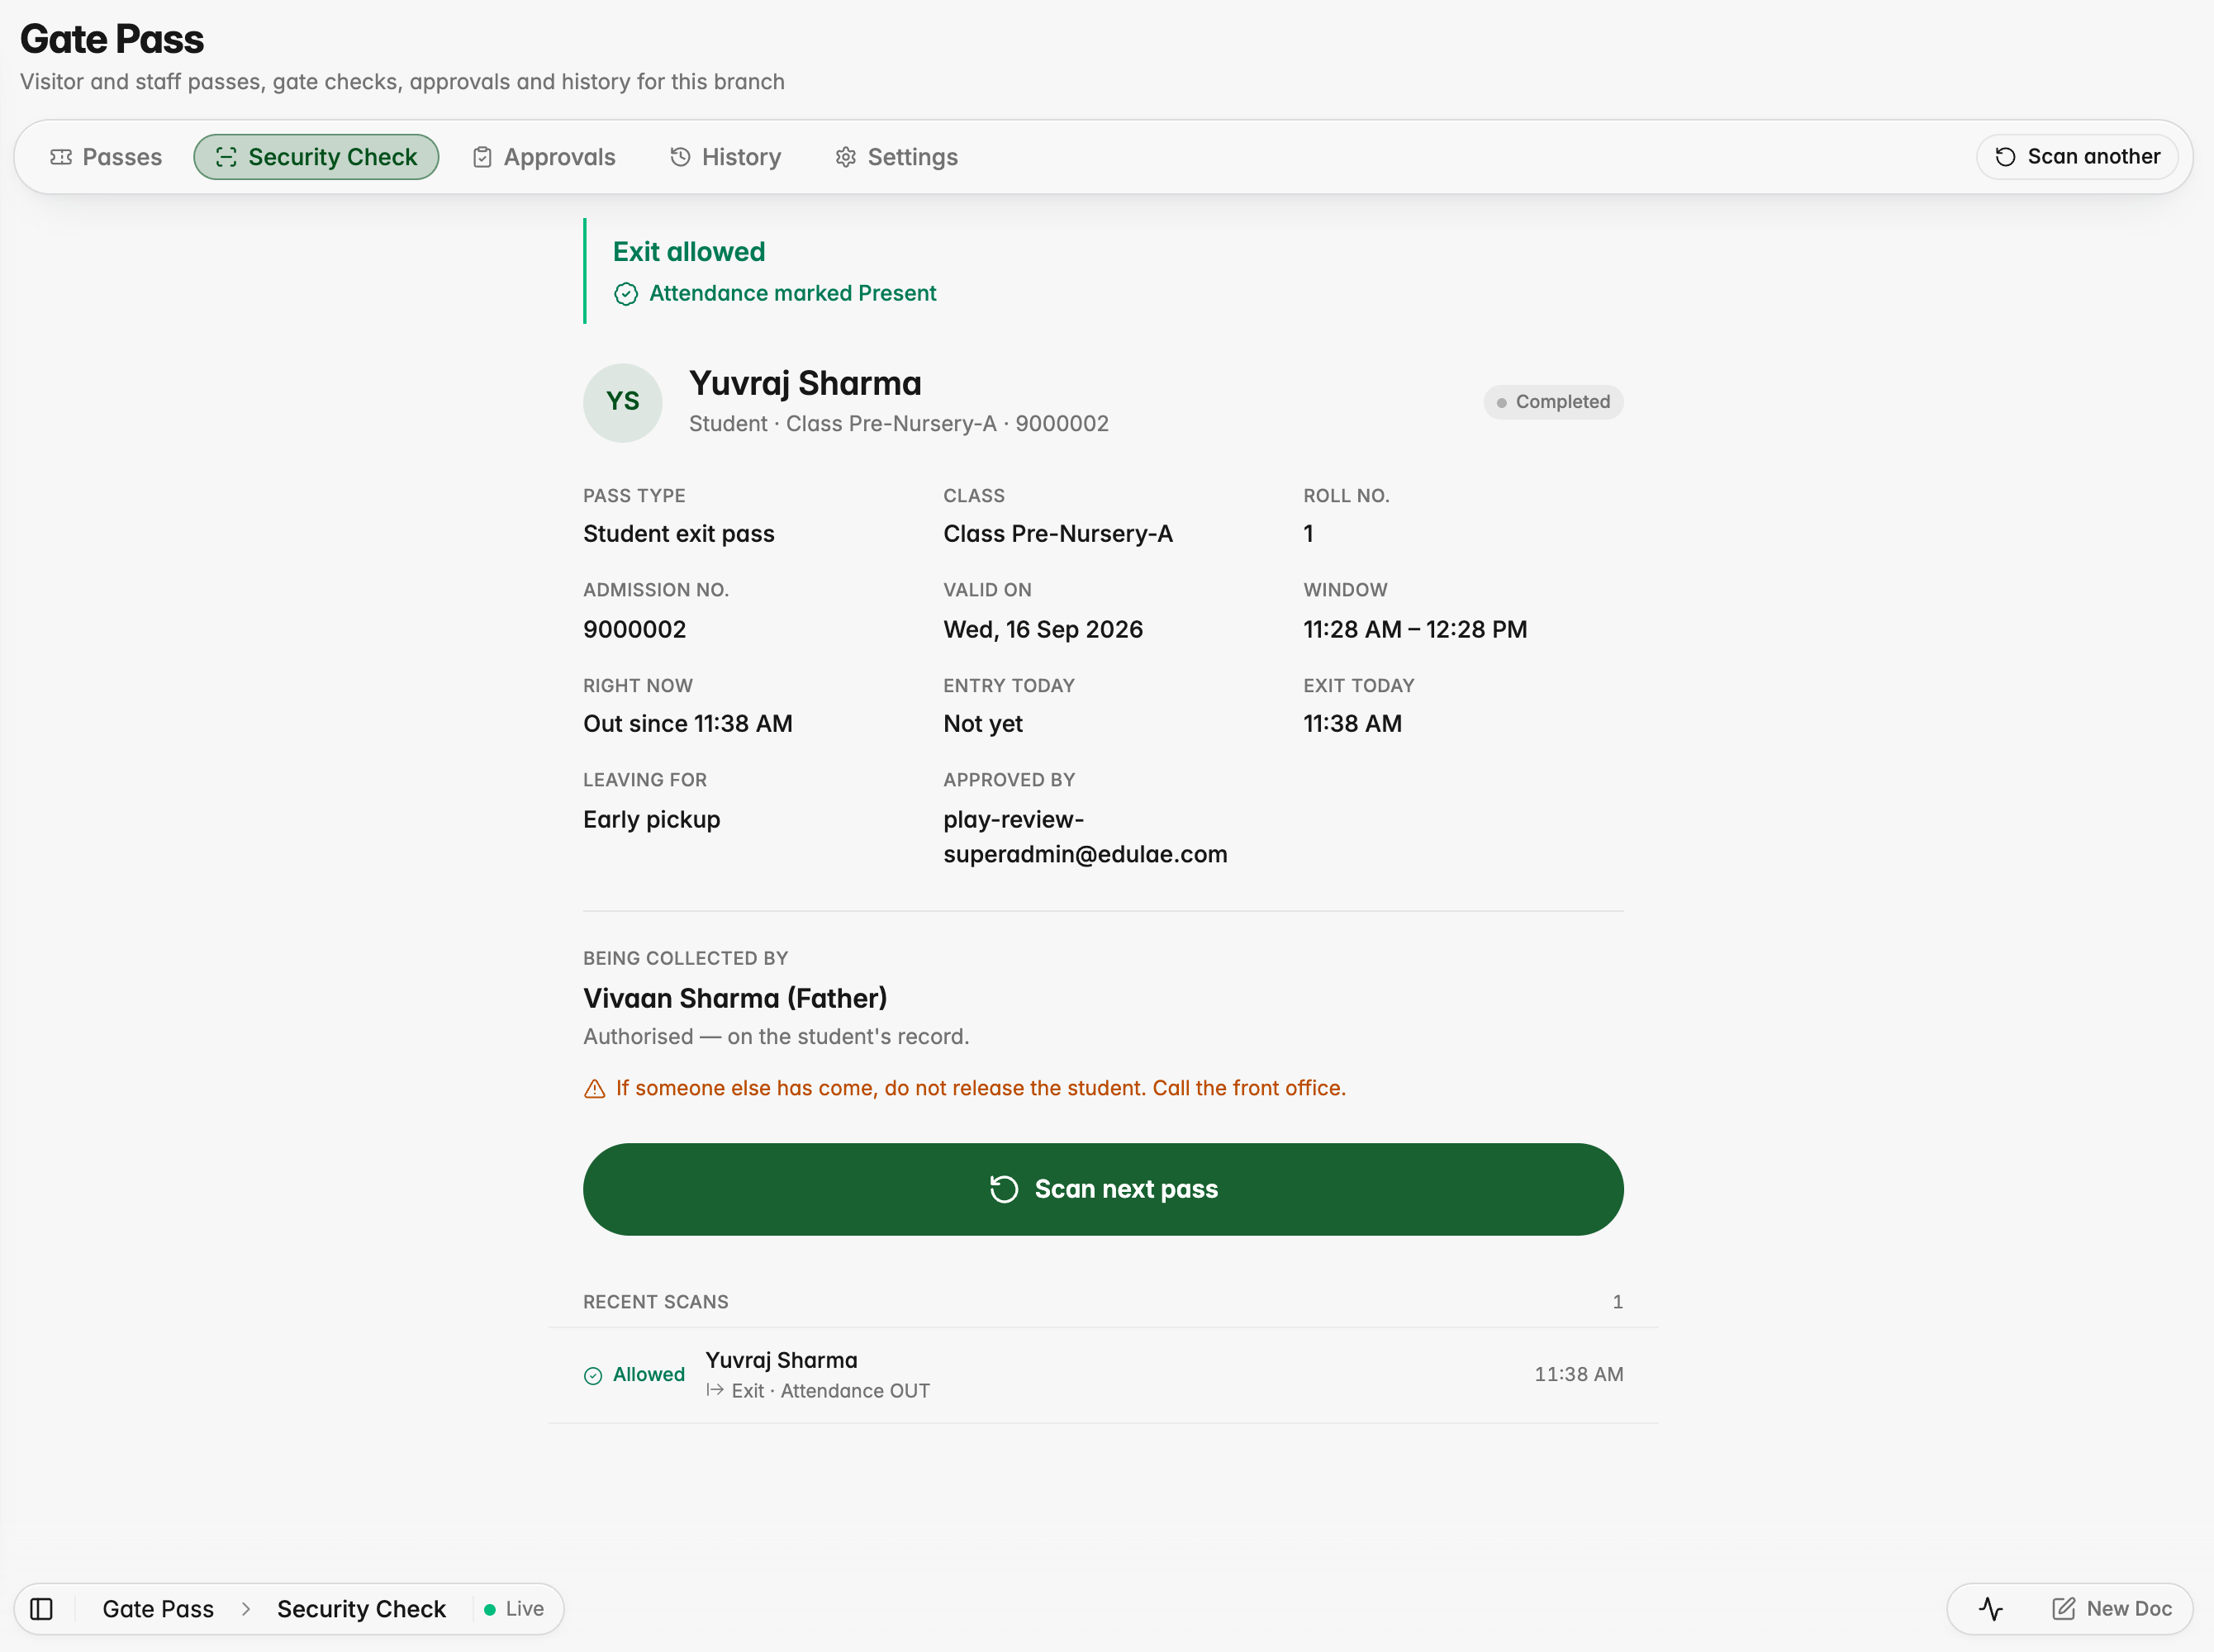Open the Passes tab

click(x=106, y=157)
